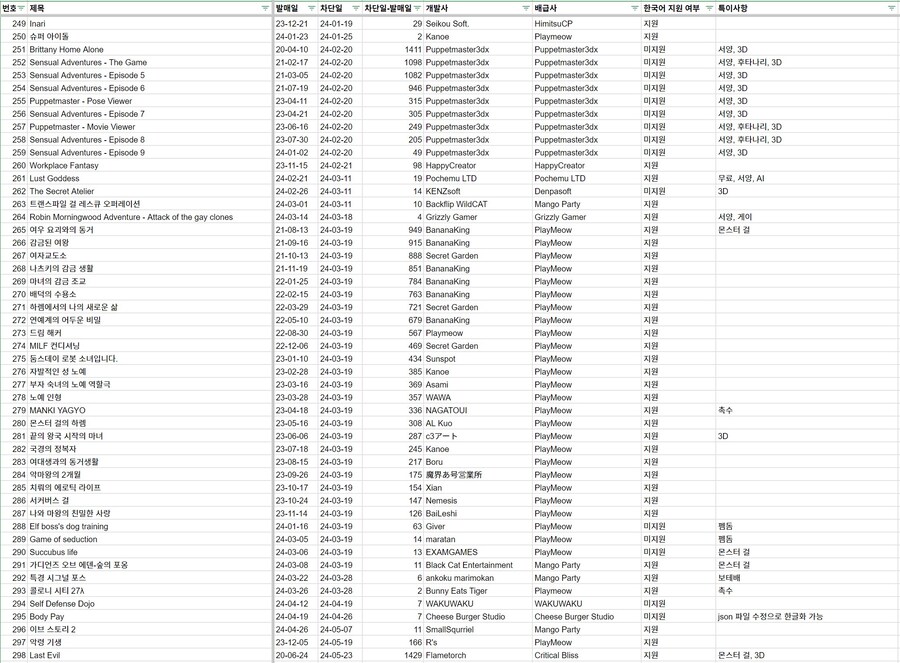This screenshot has height=663, width=900.
Task: Select developer cell Grizzly Gamer
Action: point(478,217)
